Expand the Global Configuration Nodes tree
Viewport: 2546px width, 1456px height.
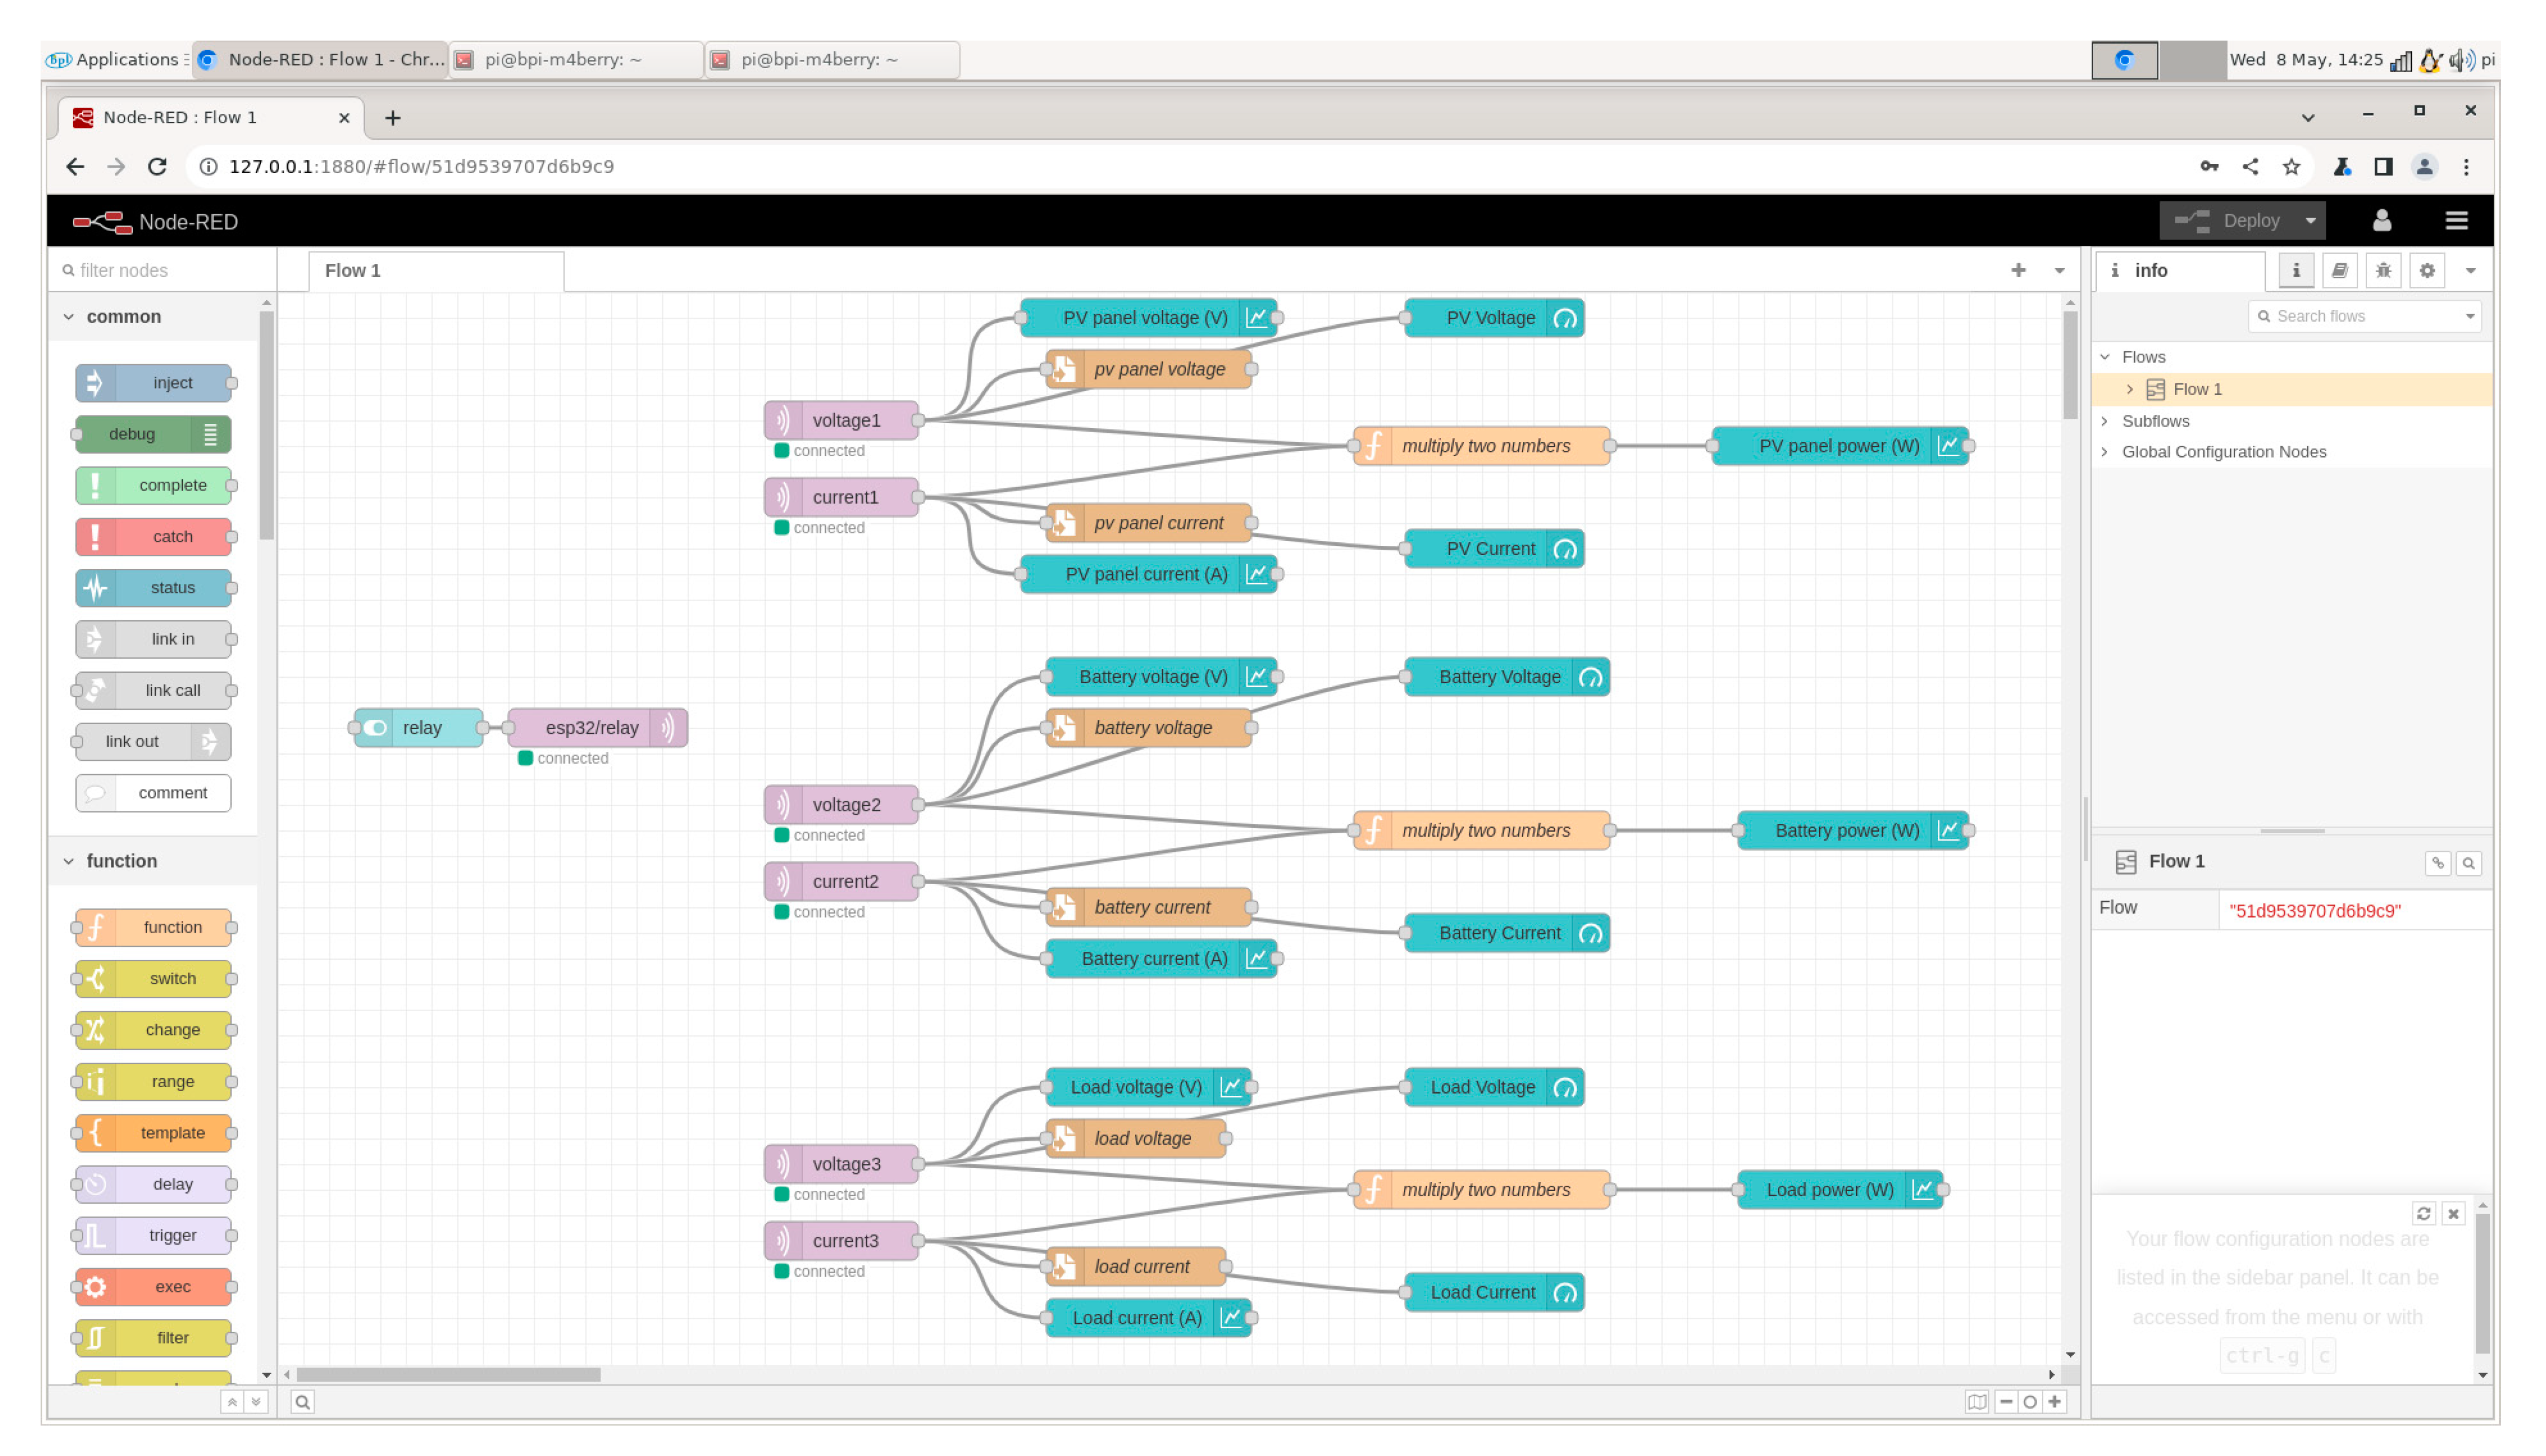pyautogui.click(x=2105, y=452)
